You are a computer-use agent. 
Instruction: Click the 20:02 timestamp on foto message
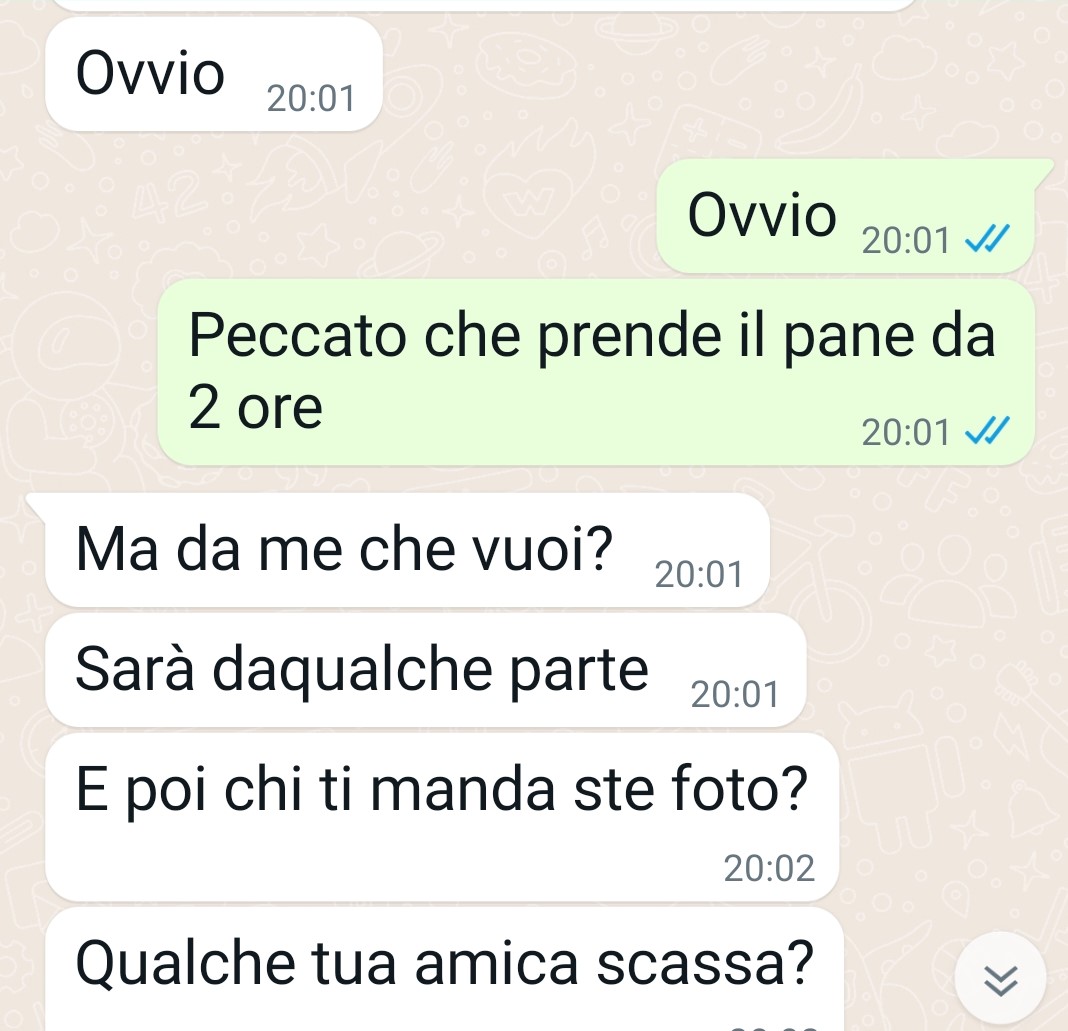point(769,868)
